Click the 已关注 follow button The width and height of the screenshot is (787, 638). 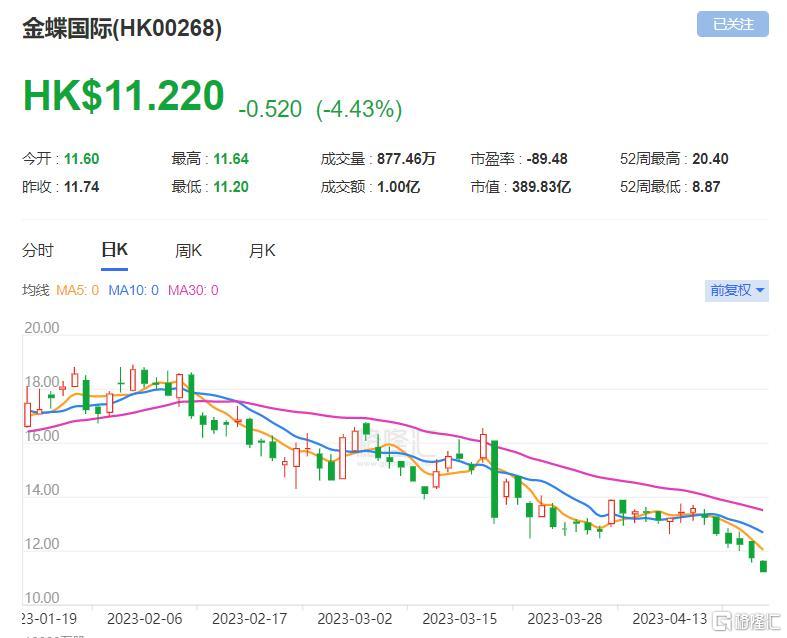(x=732, y=24)
